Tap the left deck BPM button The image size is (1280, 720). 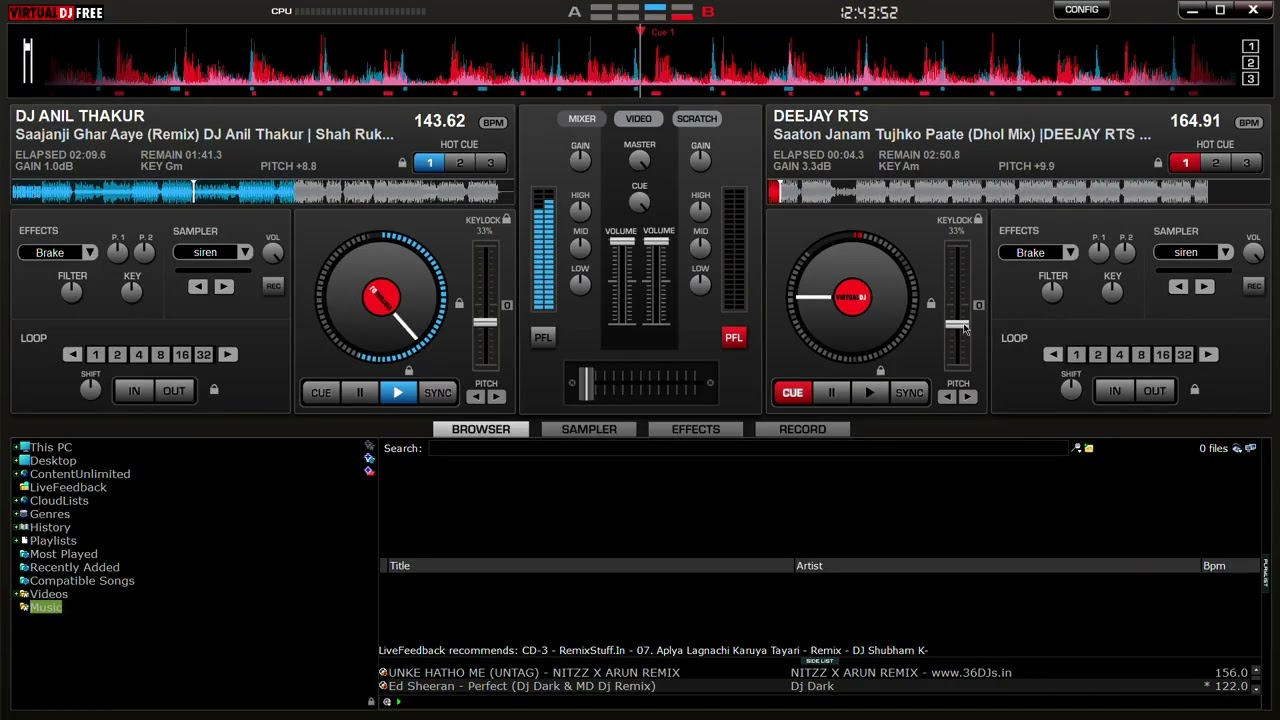pos(493,123)
